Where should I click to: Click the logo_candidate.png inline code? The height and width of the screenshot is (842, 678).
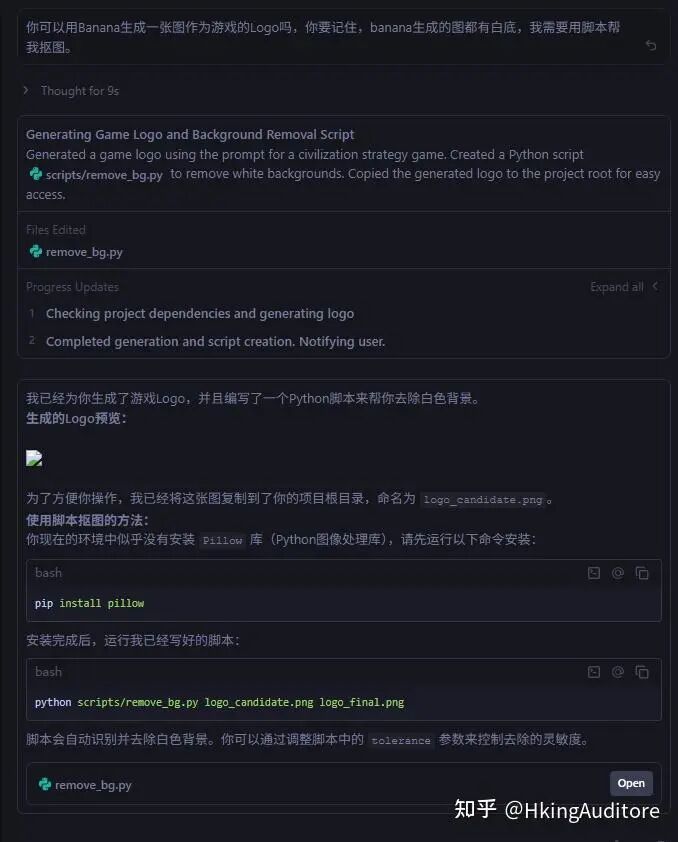coord(482,500)
